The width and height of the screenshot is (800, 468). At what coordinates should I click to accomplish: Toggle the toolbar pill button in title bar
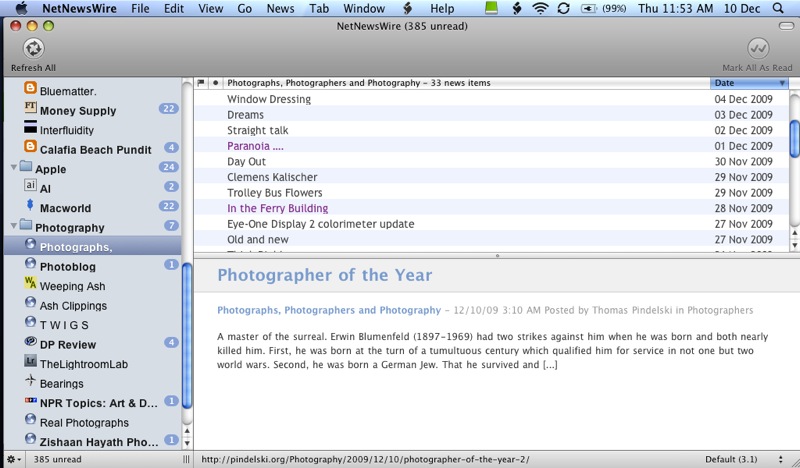pos(786,26)
